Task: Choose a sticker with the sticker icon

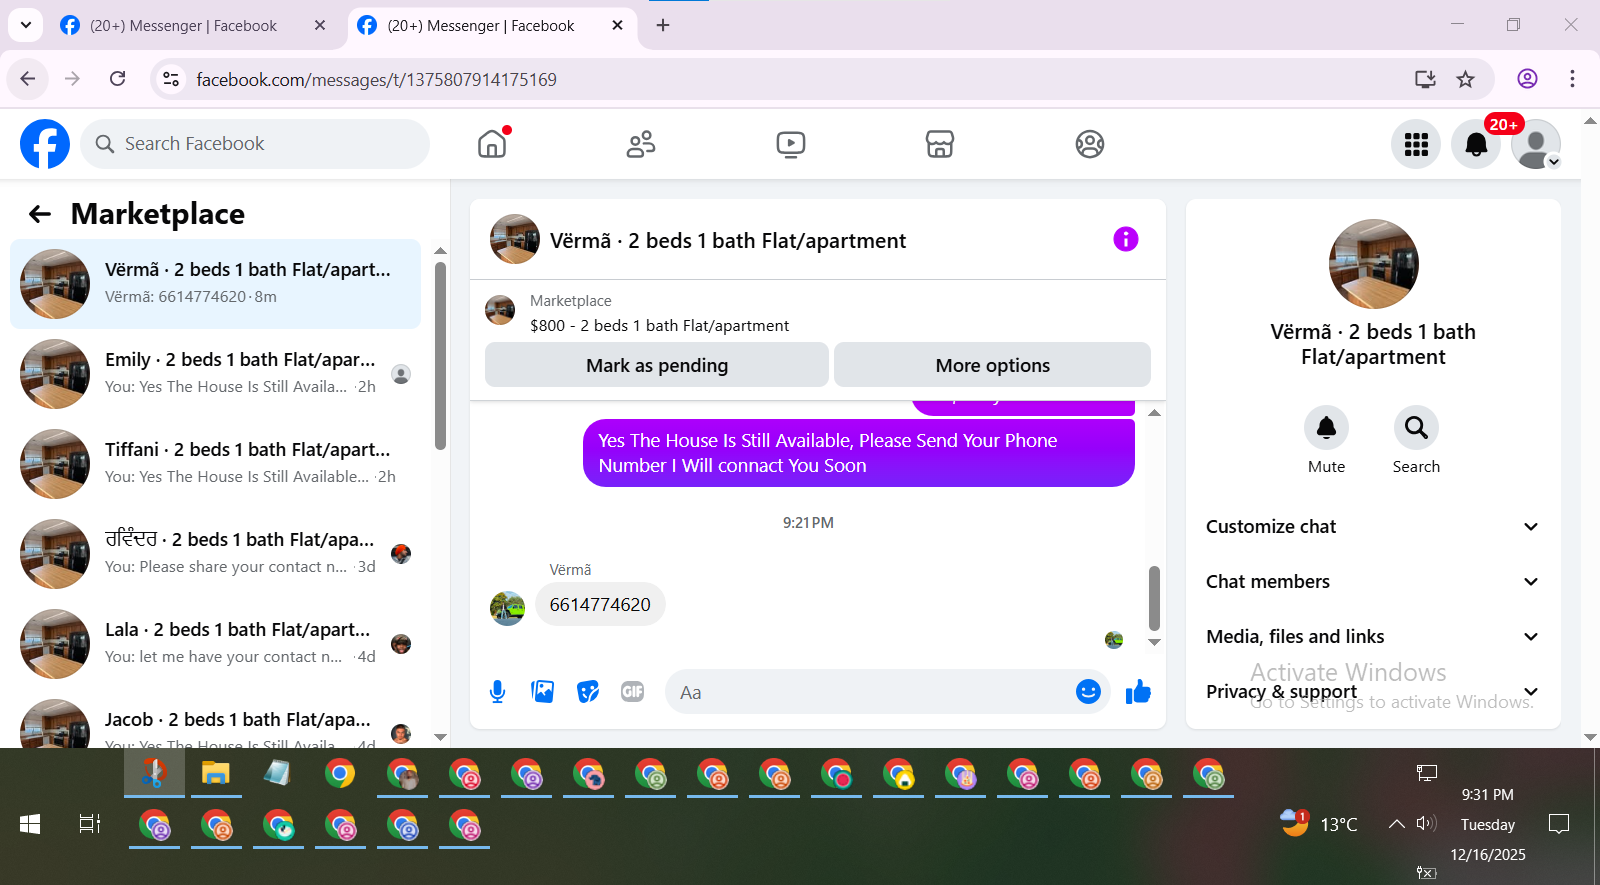Action: coord(588,691)
